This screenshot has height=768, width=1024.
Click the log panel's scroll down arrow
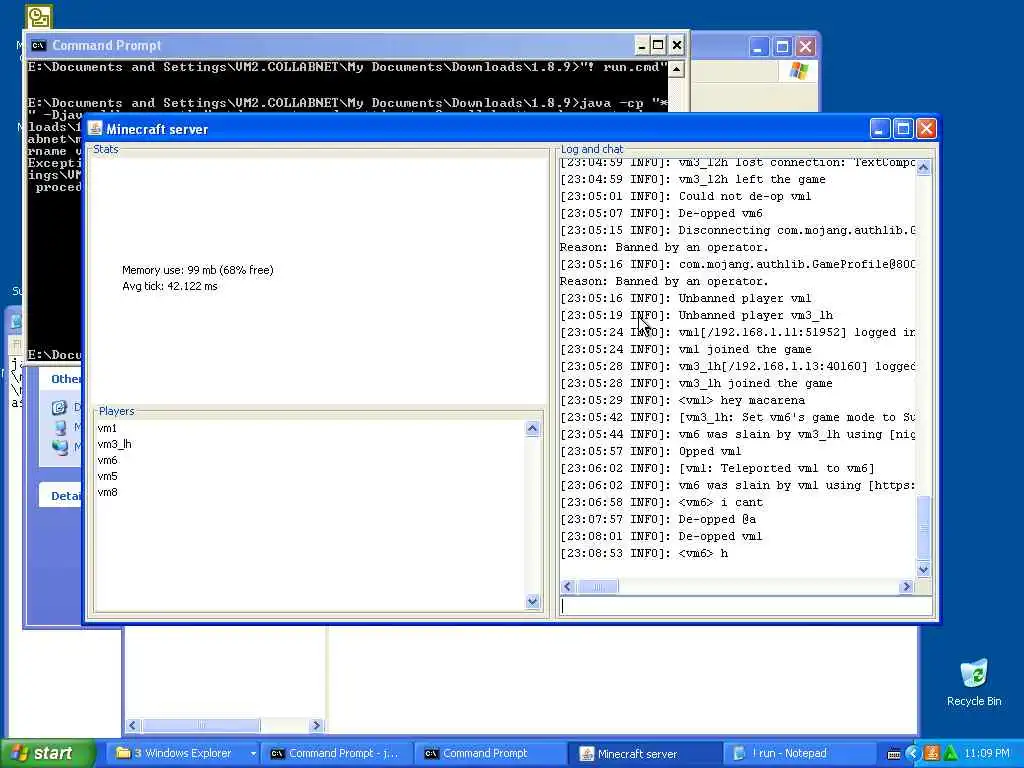click(x=923, y=569)
